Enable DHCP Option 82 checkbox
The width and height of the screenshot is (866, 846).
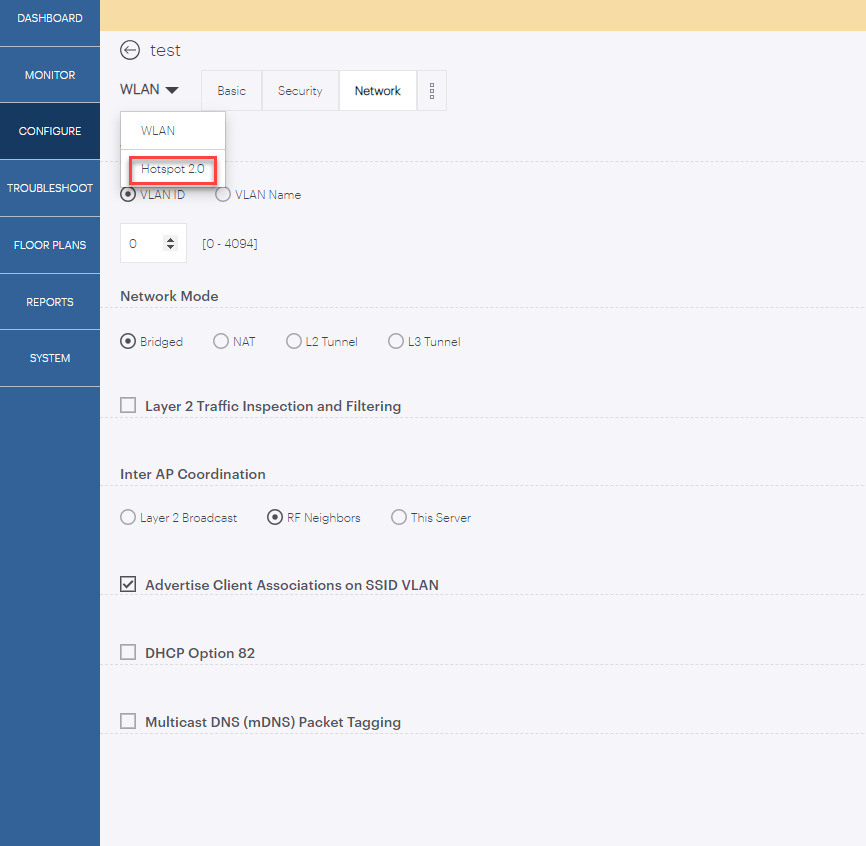point(128,652)
